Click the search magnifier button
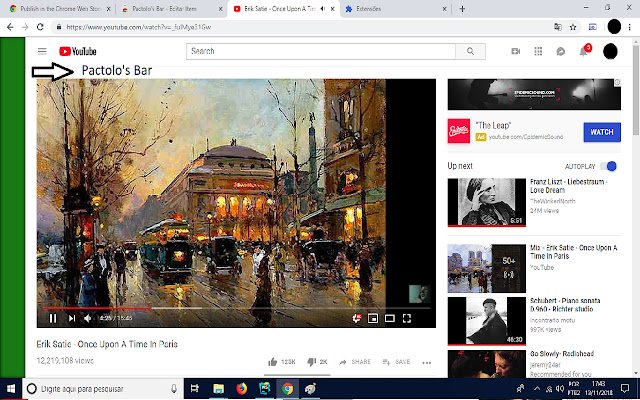Image resolution: width=640 pixels, height=400 pixels. pos(470,51)
